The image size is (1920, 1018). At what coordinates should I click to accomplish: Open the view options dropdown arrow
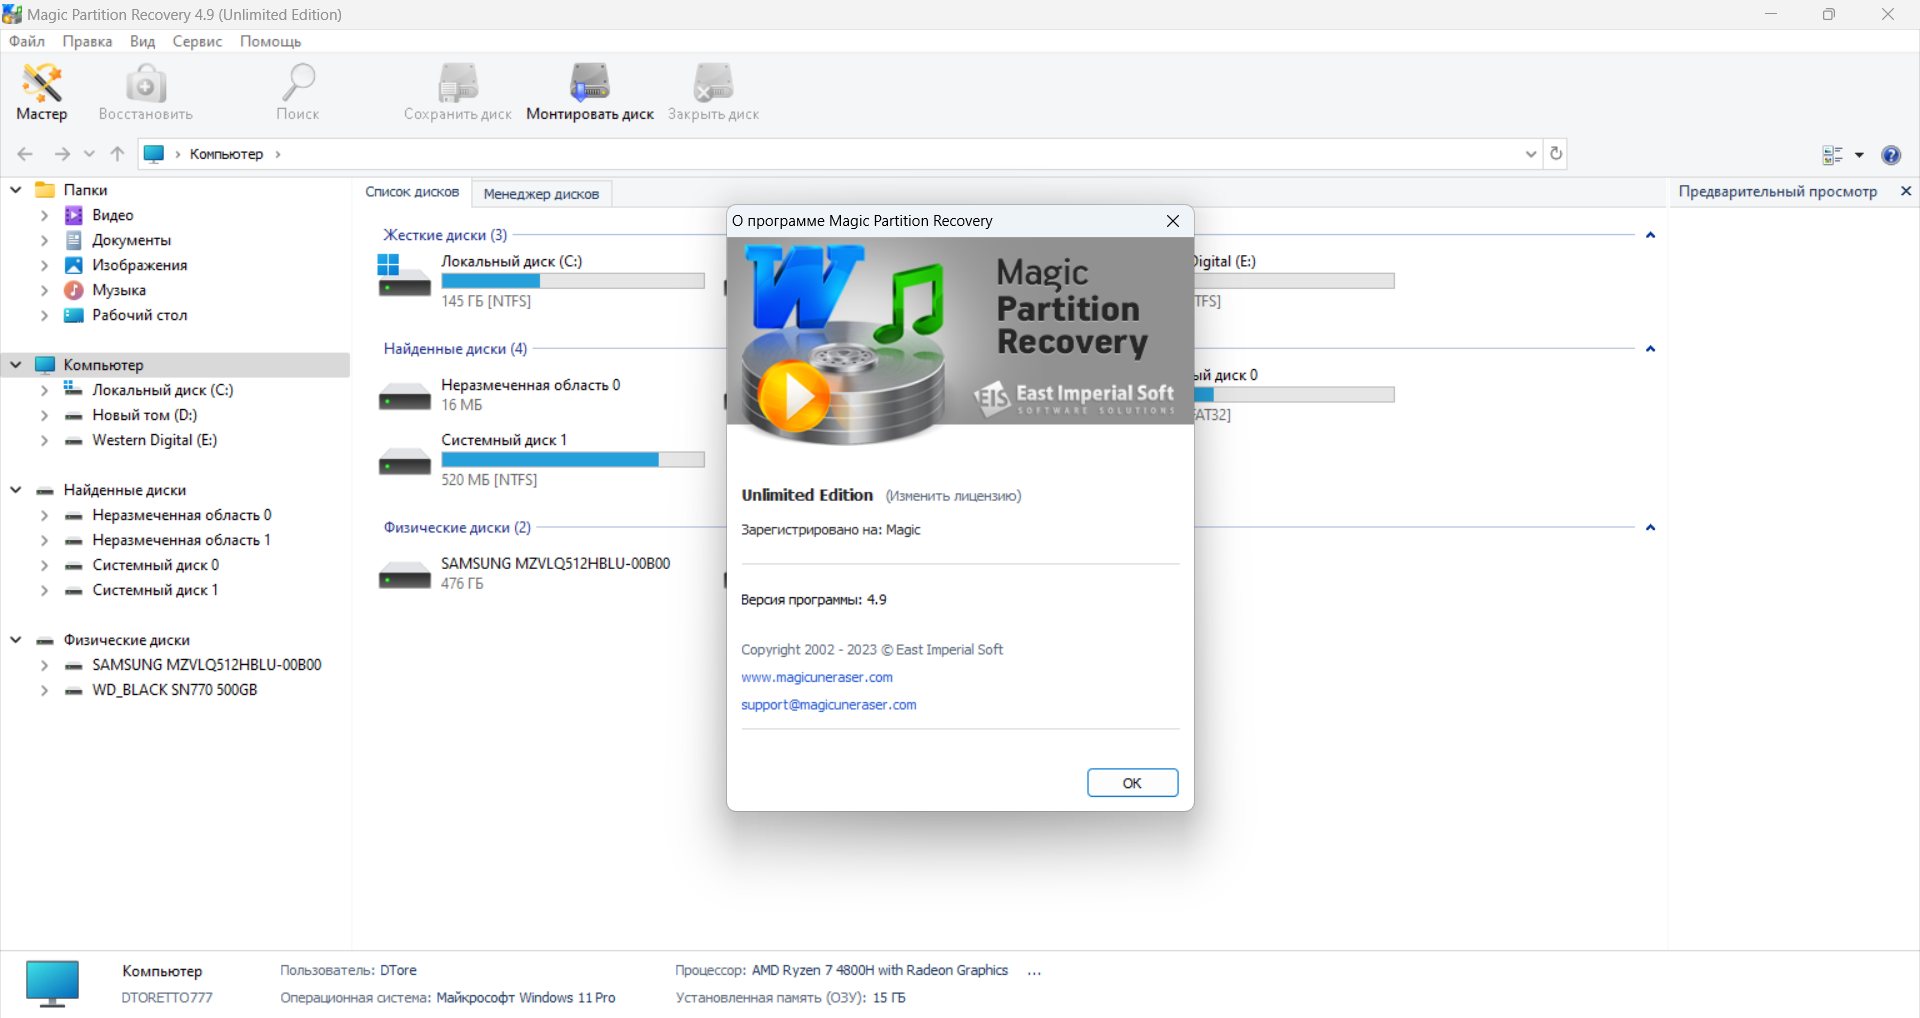tap(1860, 155)
